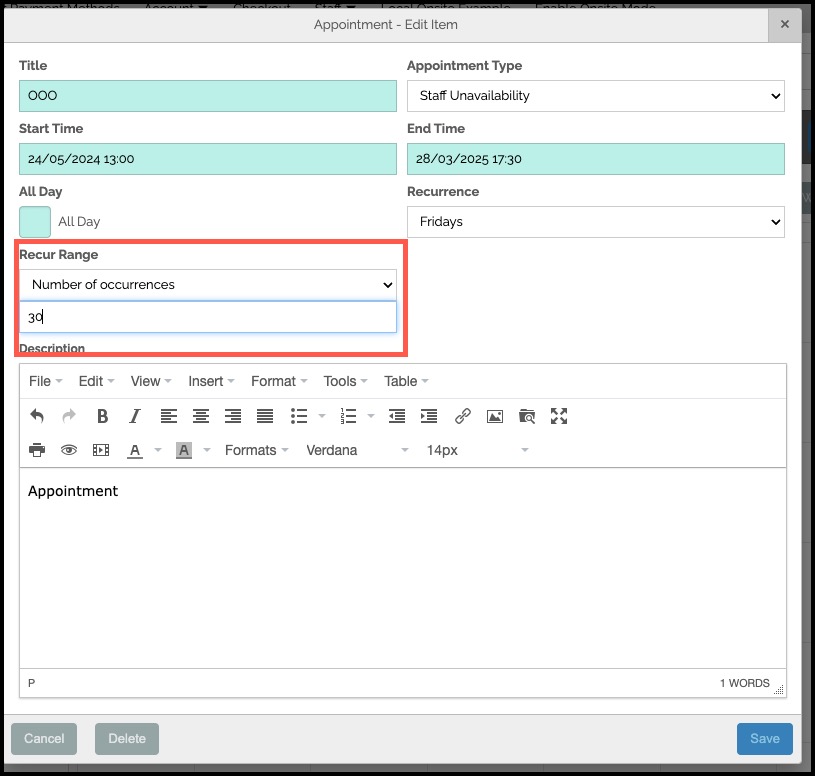This screenshot has height=776, width=815.
Task: Click the occurrences count field showing 30
Action: click(x=208, y=317)
